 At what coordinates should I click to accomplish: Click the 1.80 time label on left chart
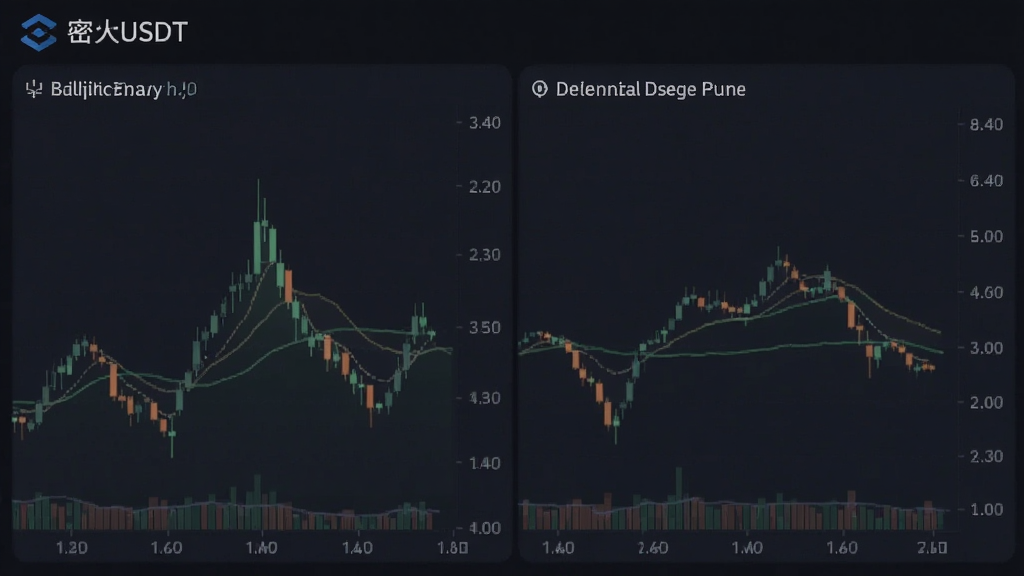pos(452,547)
